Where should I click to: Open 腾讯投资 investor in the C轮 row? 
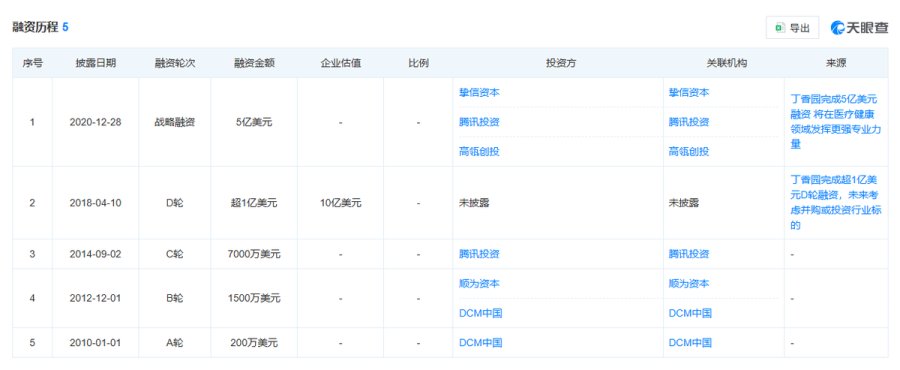coord(479,254)
